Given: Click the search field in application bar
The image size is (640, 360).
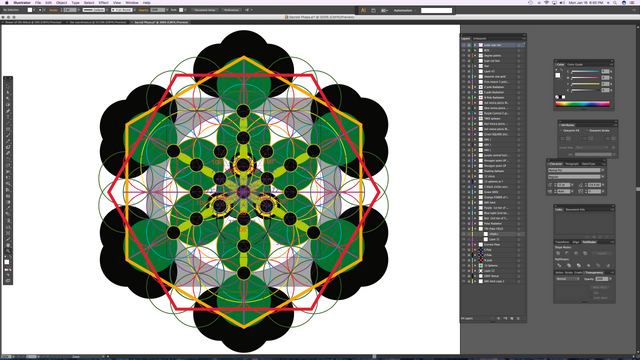Looking at the screenshot, I should (436, 10).
